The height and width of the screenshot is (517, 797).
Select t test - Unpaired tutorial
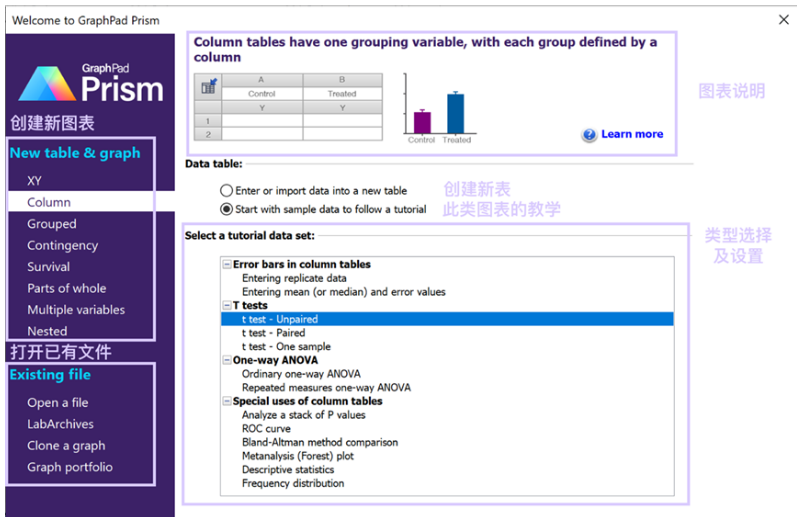tap(447, 319)
